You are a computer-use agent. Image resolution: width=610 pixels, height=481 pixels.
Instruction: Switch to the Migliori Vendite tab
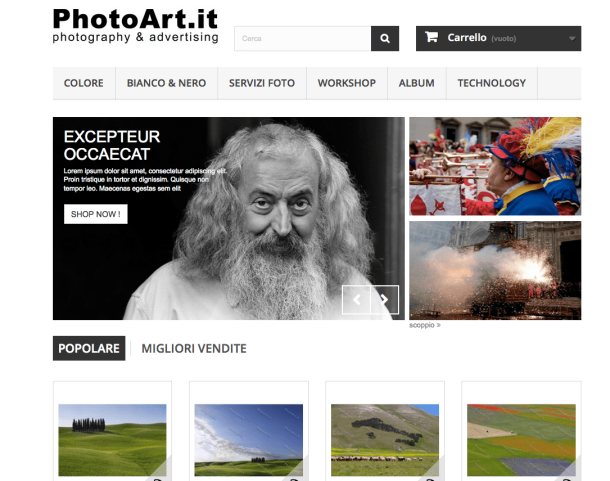point(194,349)
